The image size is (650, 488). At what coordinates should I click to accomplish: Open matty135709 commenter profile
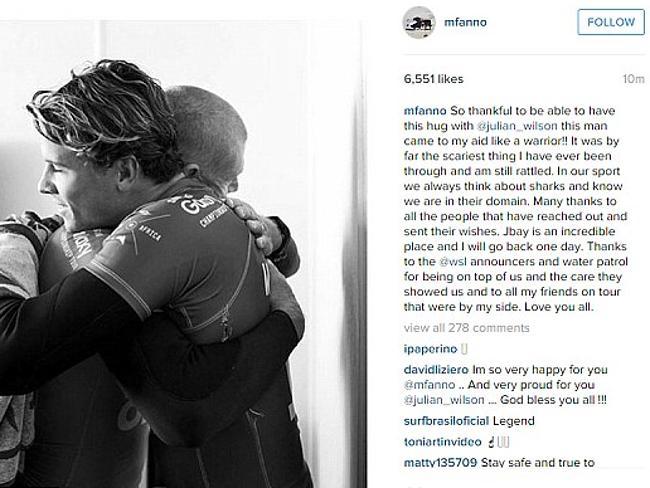point(440,462)
